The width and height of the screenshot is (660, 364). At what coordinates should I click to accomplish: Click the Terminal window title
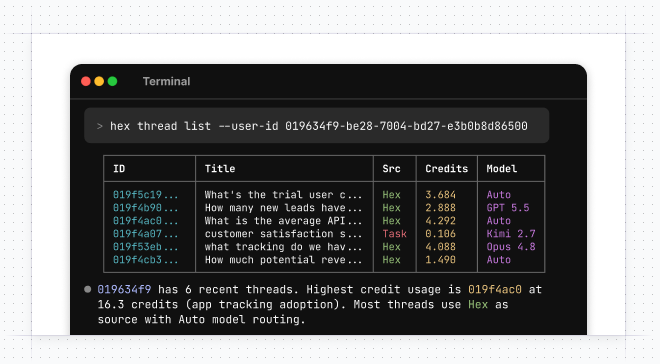[166, 81]
